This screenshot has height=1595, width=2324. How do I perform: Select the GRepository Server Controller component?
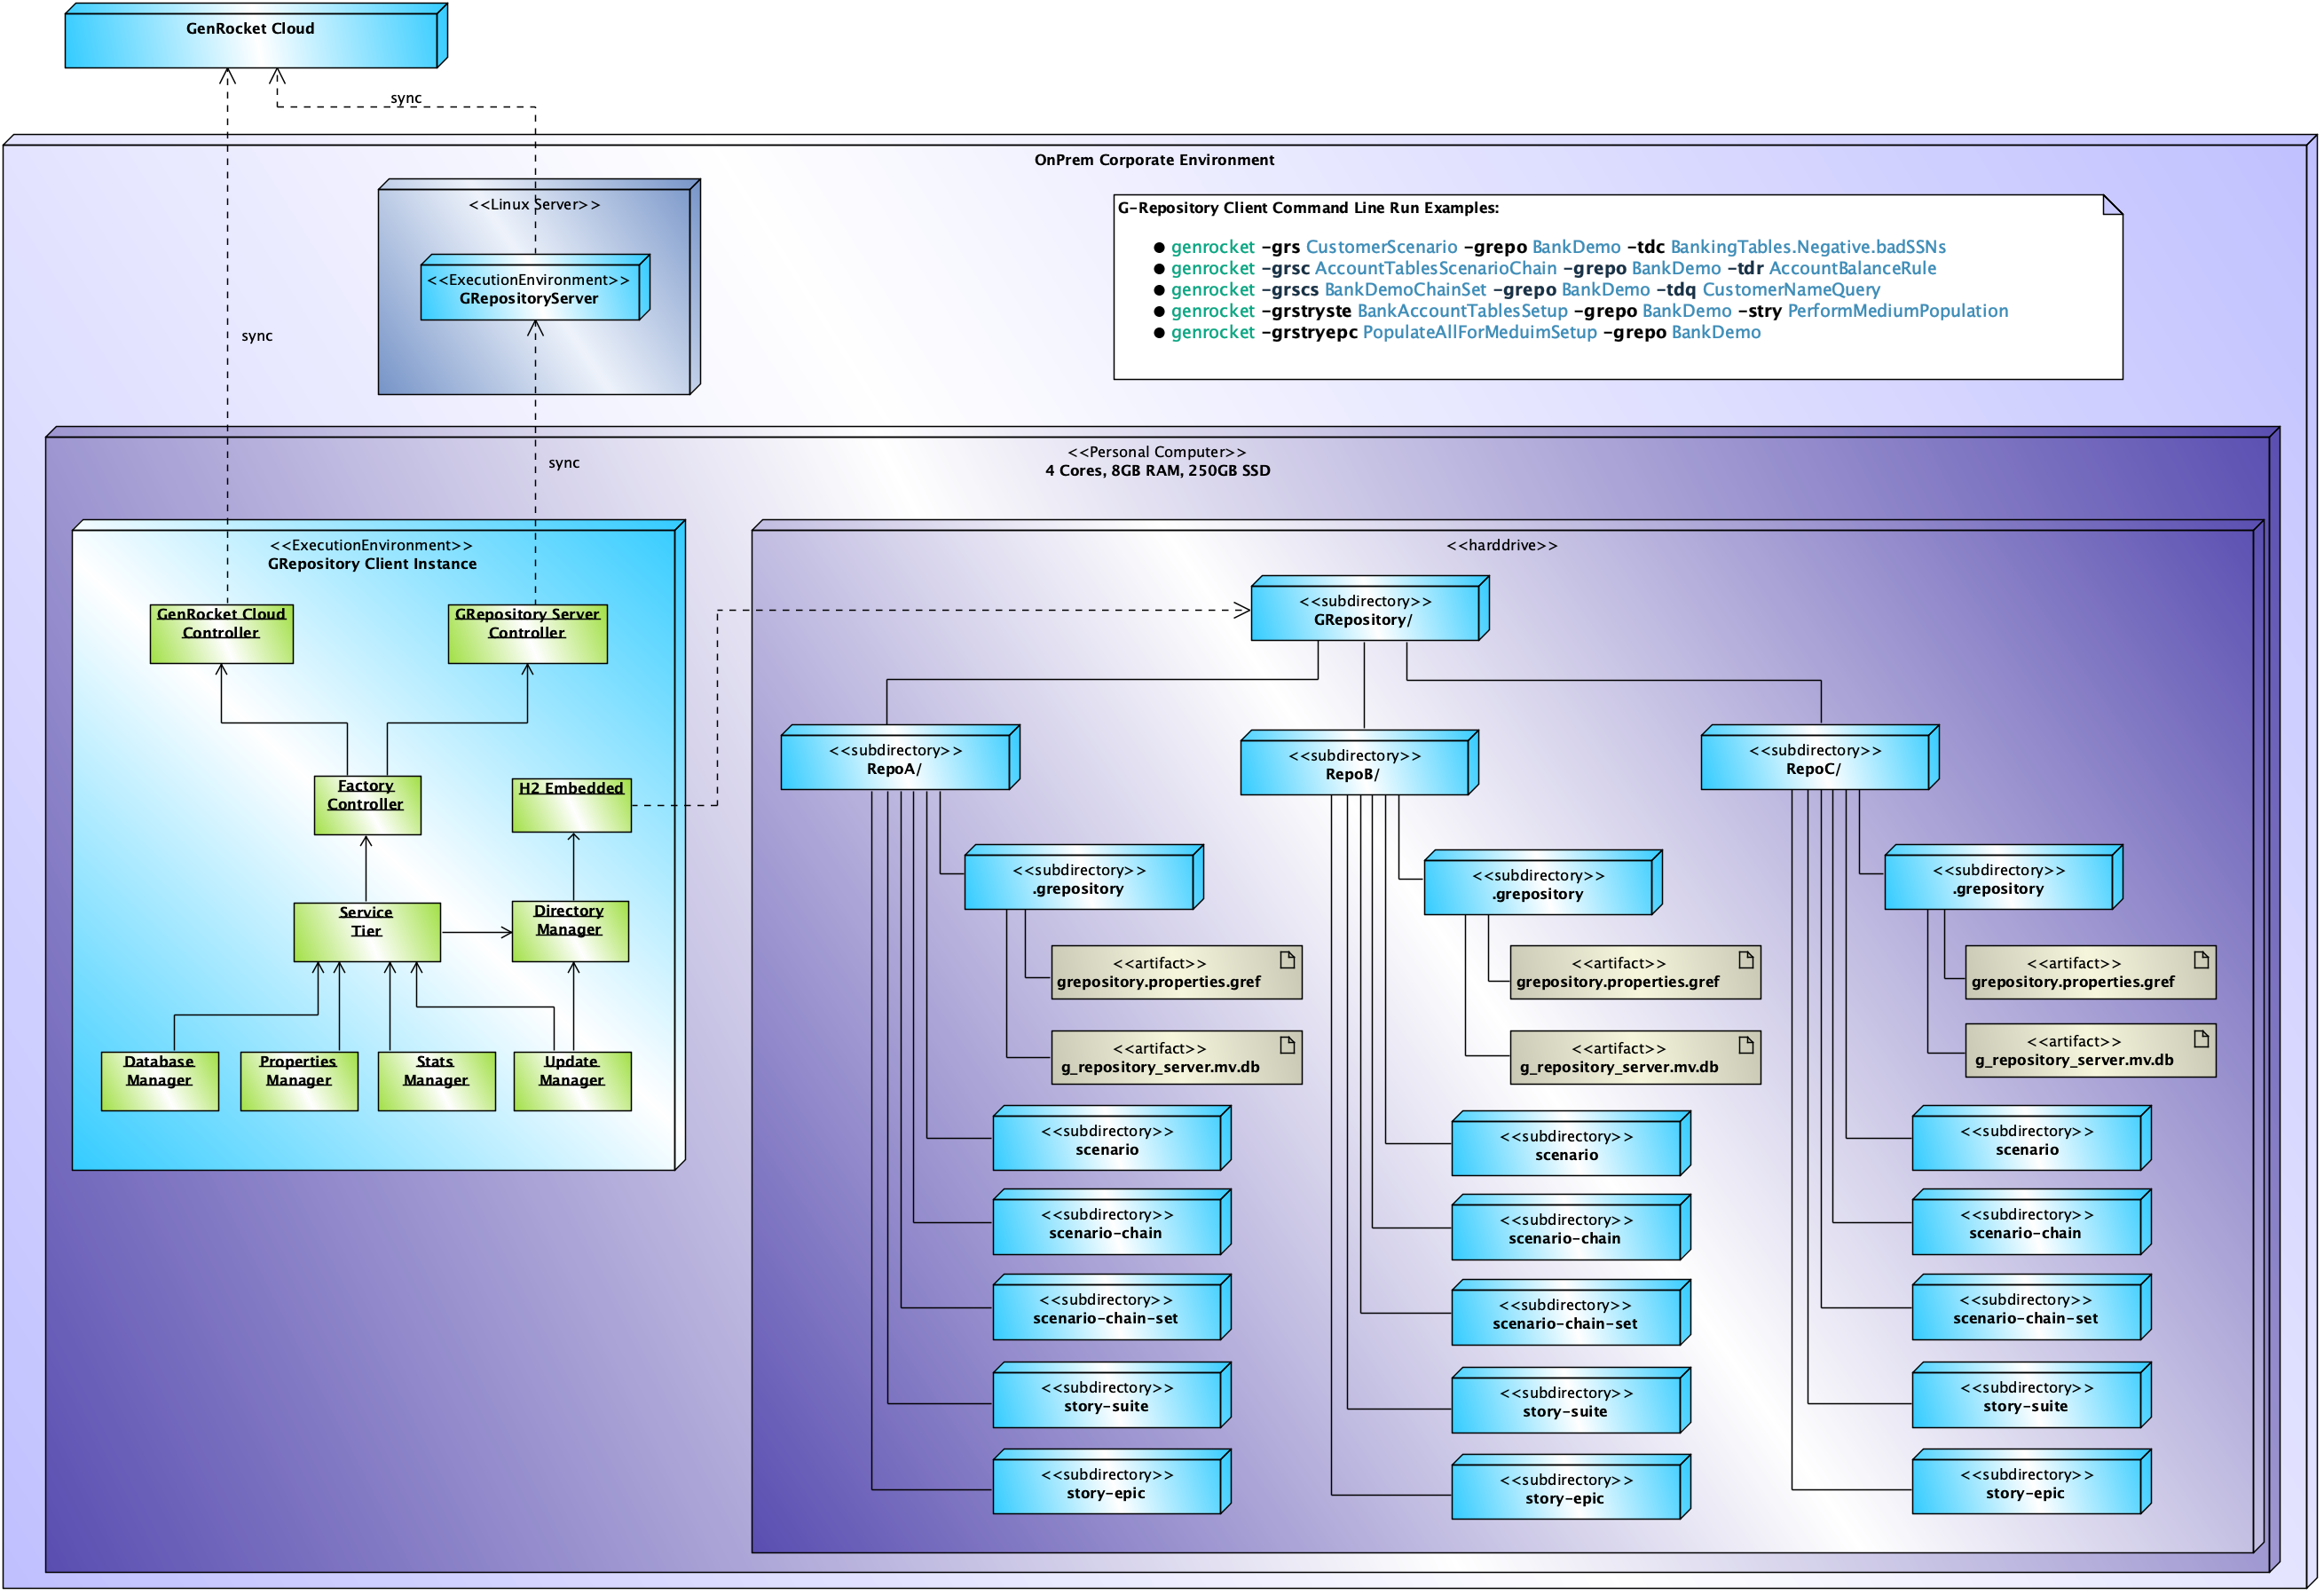point(527,635)
